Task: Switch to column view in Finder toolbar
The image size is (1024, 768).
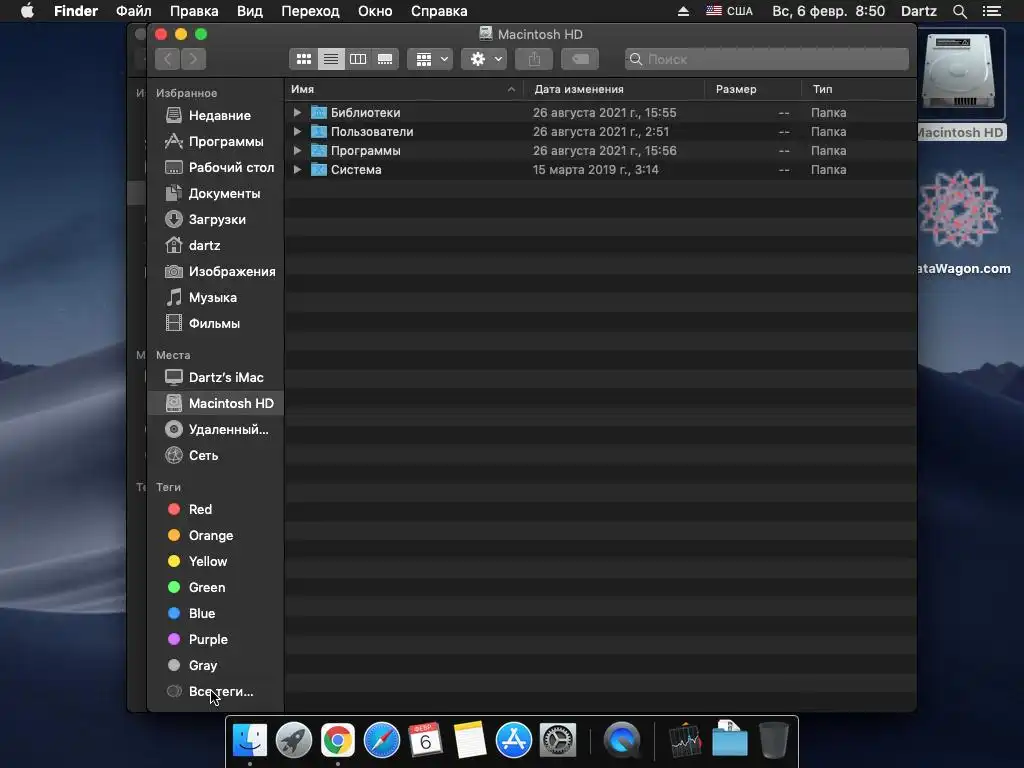Action: pyautogui.click(x=358, y=59)
